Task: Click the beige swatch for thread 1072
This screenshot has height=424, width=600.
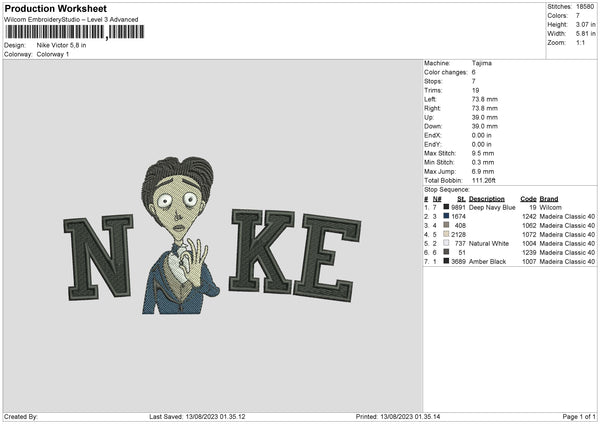Action: pyautogui.click(x=446, y=234)
